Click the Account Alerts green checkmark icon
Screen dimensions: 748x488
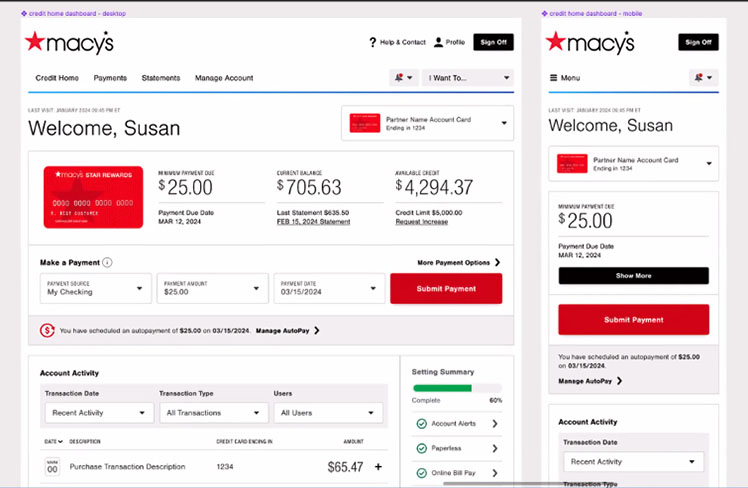(421, 423)
